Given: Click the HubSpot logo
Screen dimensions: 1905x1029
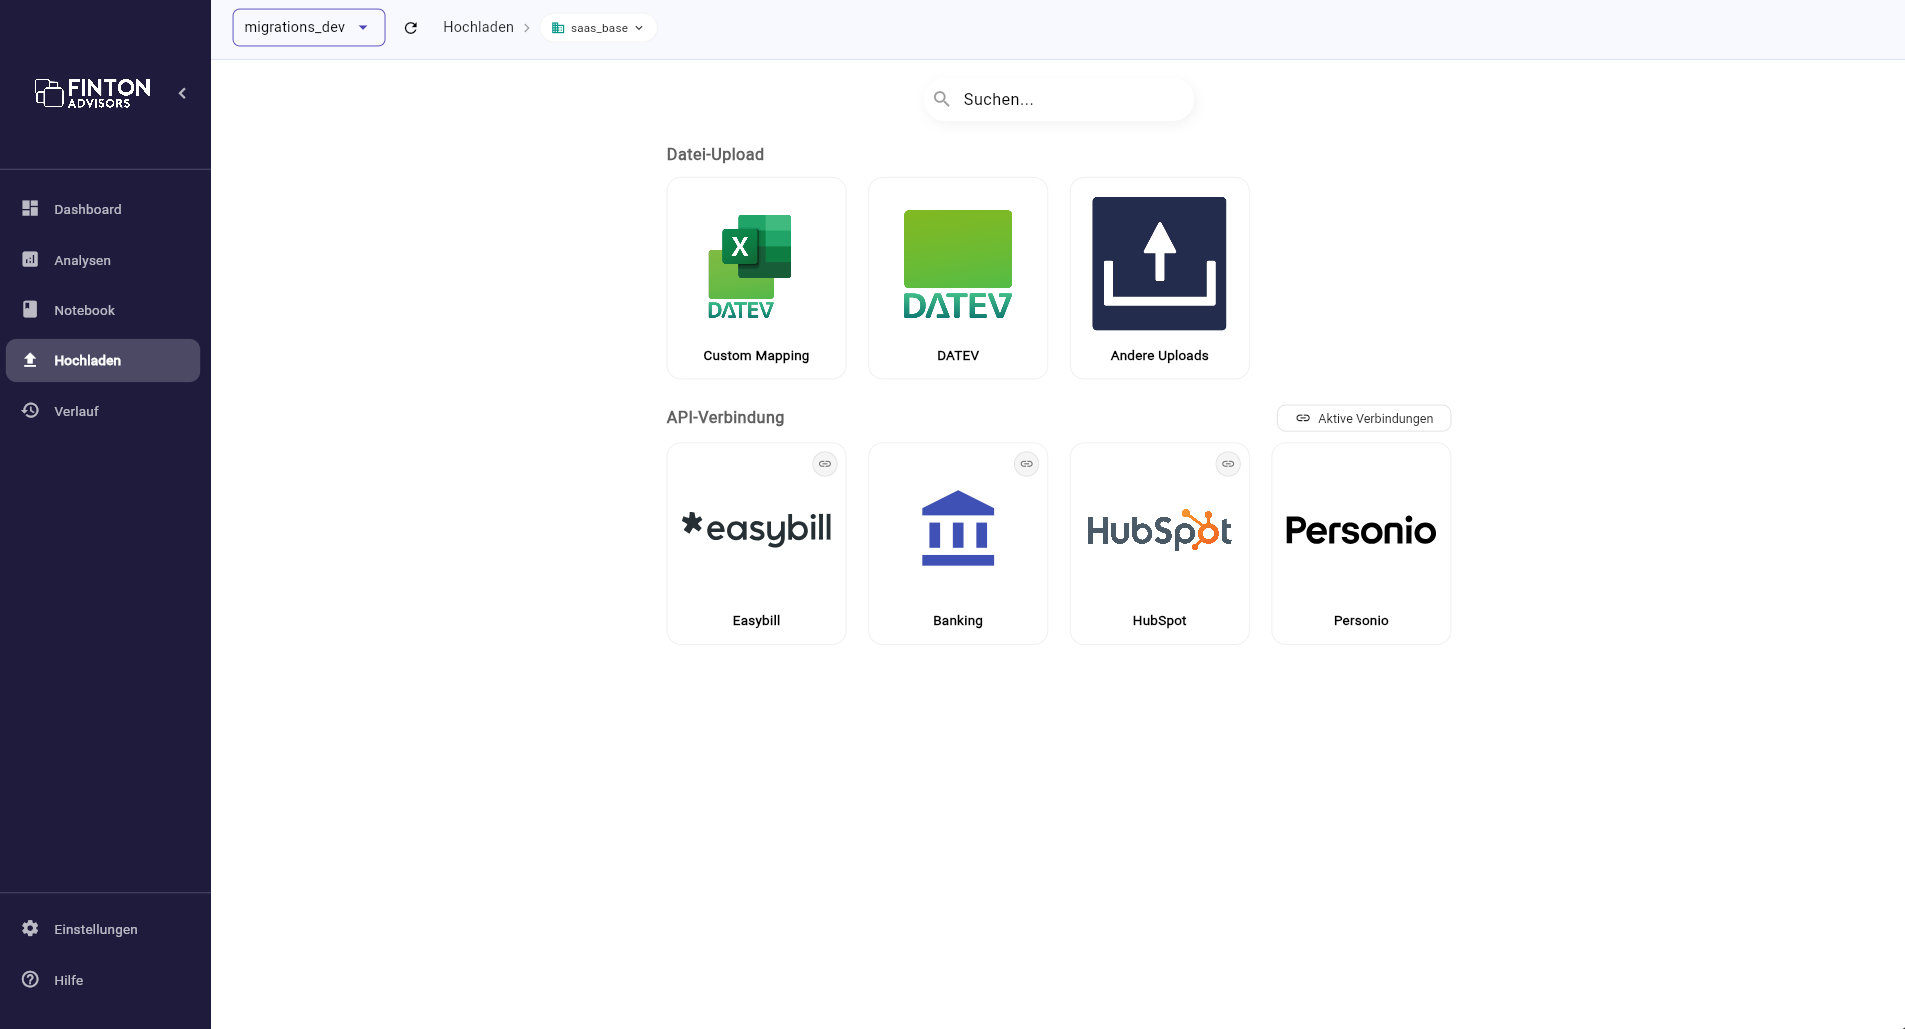Looking at the screenshot, I should pyautogui.click(x=1159, y=530).
